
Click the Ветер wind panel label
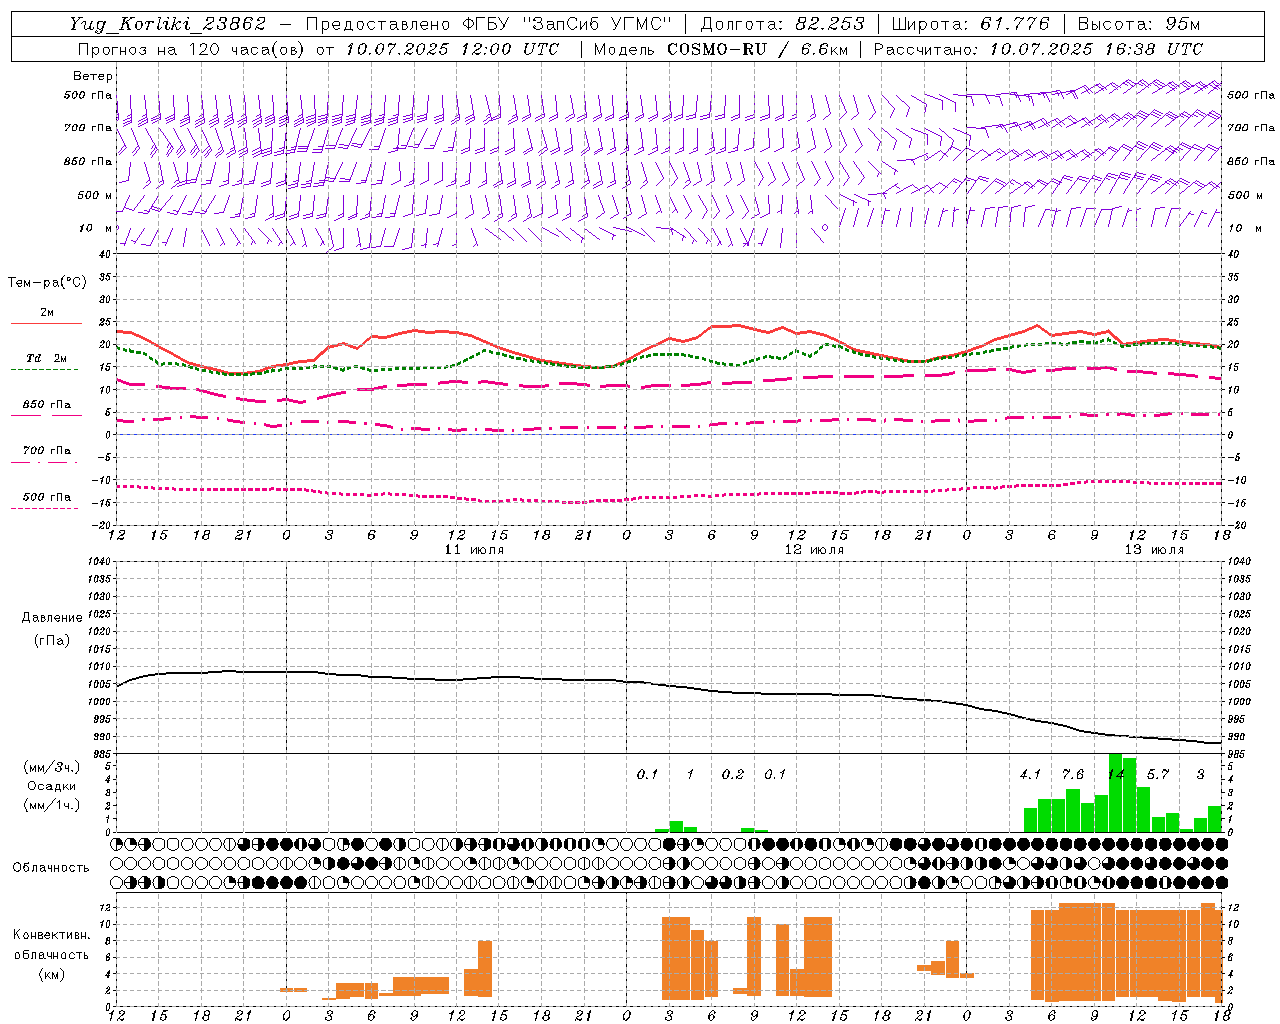point(93,76)
